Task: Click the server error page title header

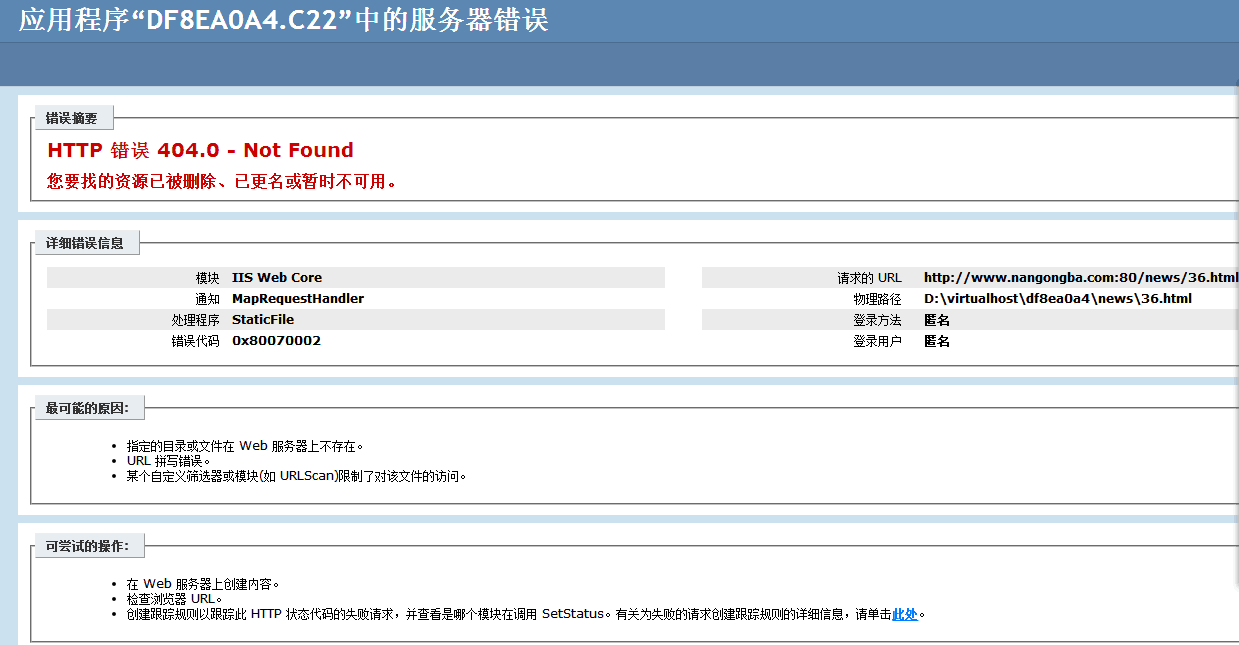Action: pos(283,20)
